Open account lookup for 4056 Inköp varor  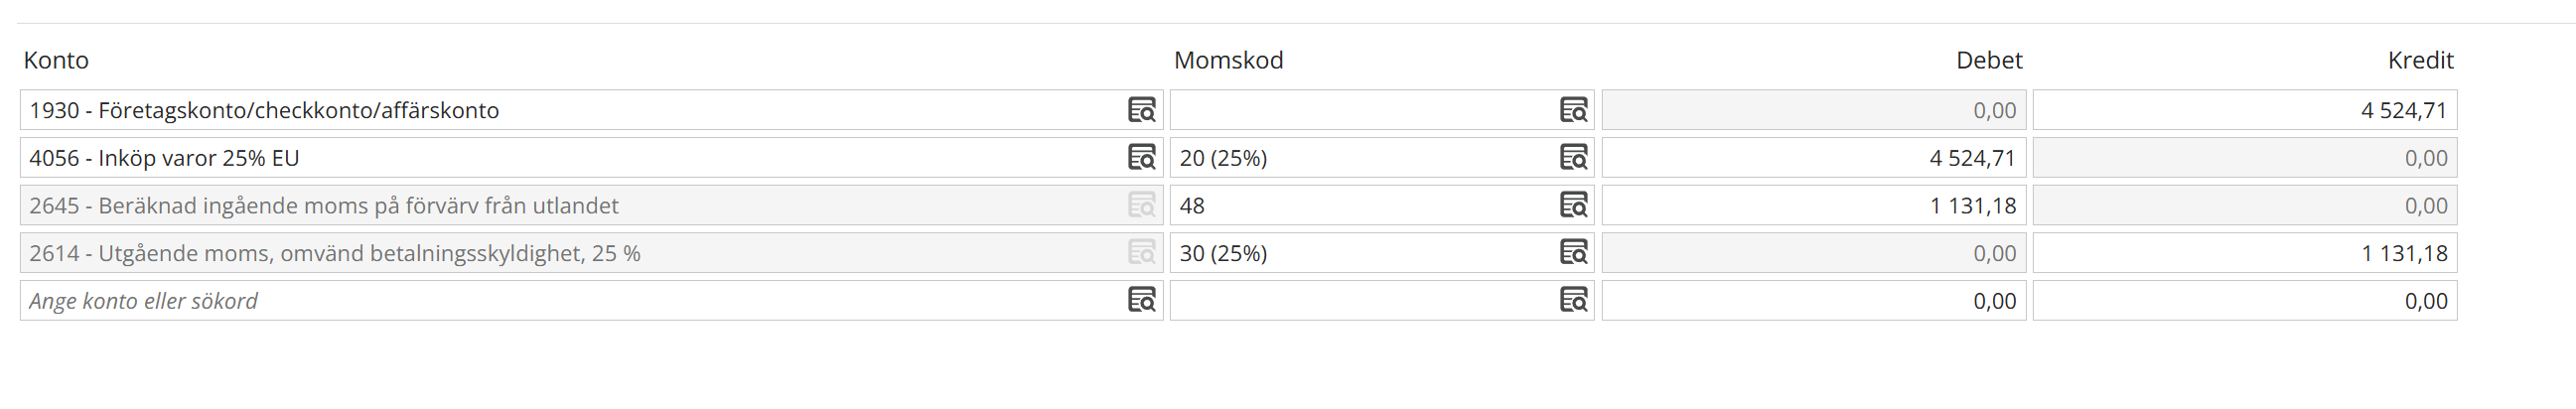click(1141, 158)
